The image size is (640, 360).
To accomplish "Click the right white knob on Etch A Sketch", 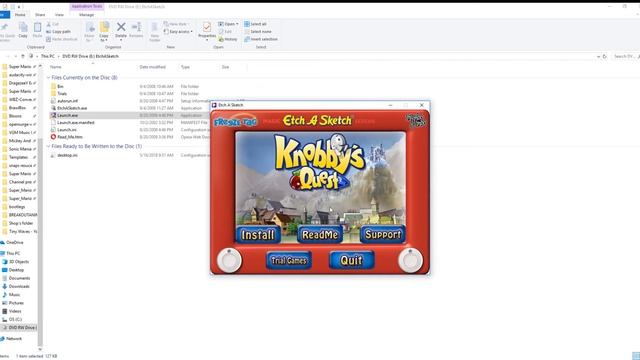I will click(410, 260).
